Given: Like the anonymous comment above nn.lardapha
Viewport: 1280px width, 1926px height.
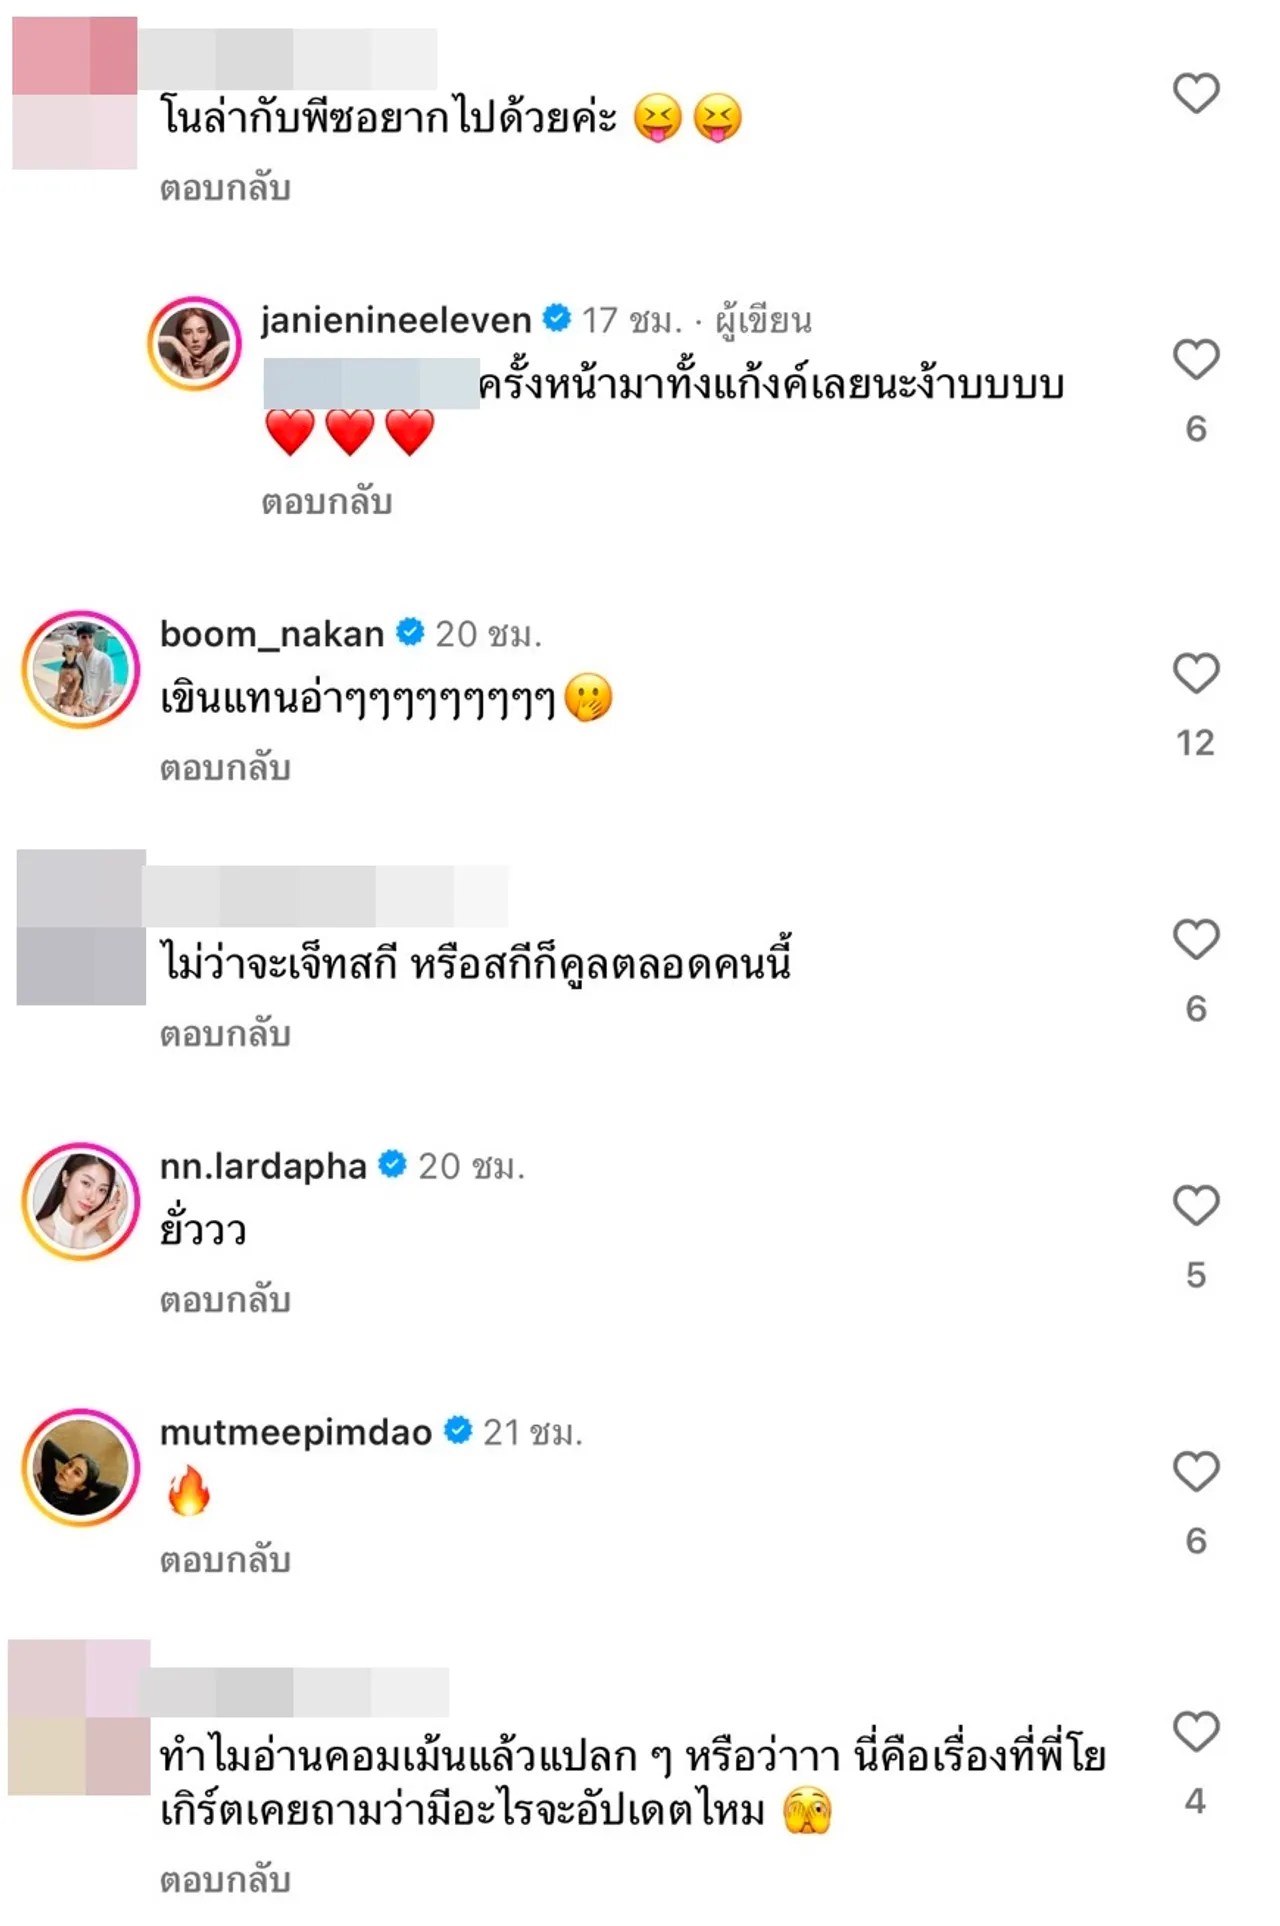Looking at the screenshot, I should pyautogui.click(x=1195, y=939).
